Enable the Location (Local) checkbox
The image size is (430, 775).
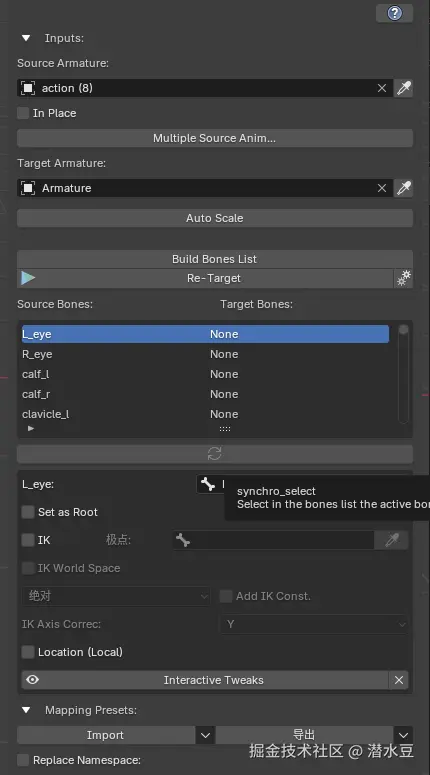[x=28, y=652]
